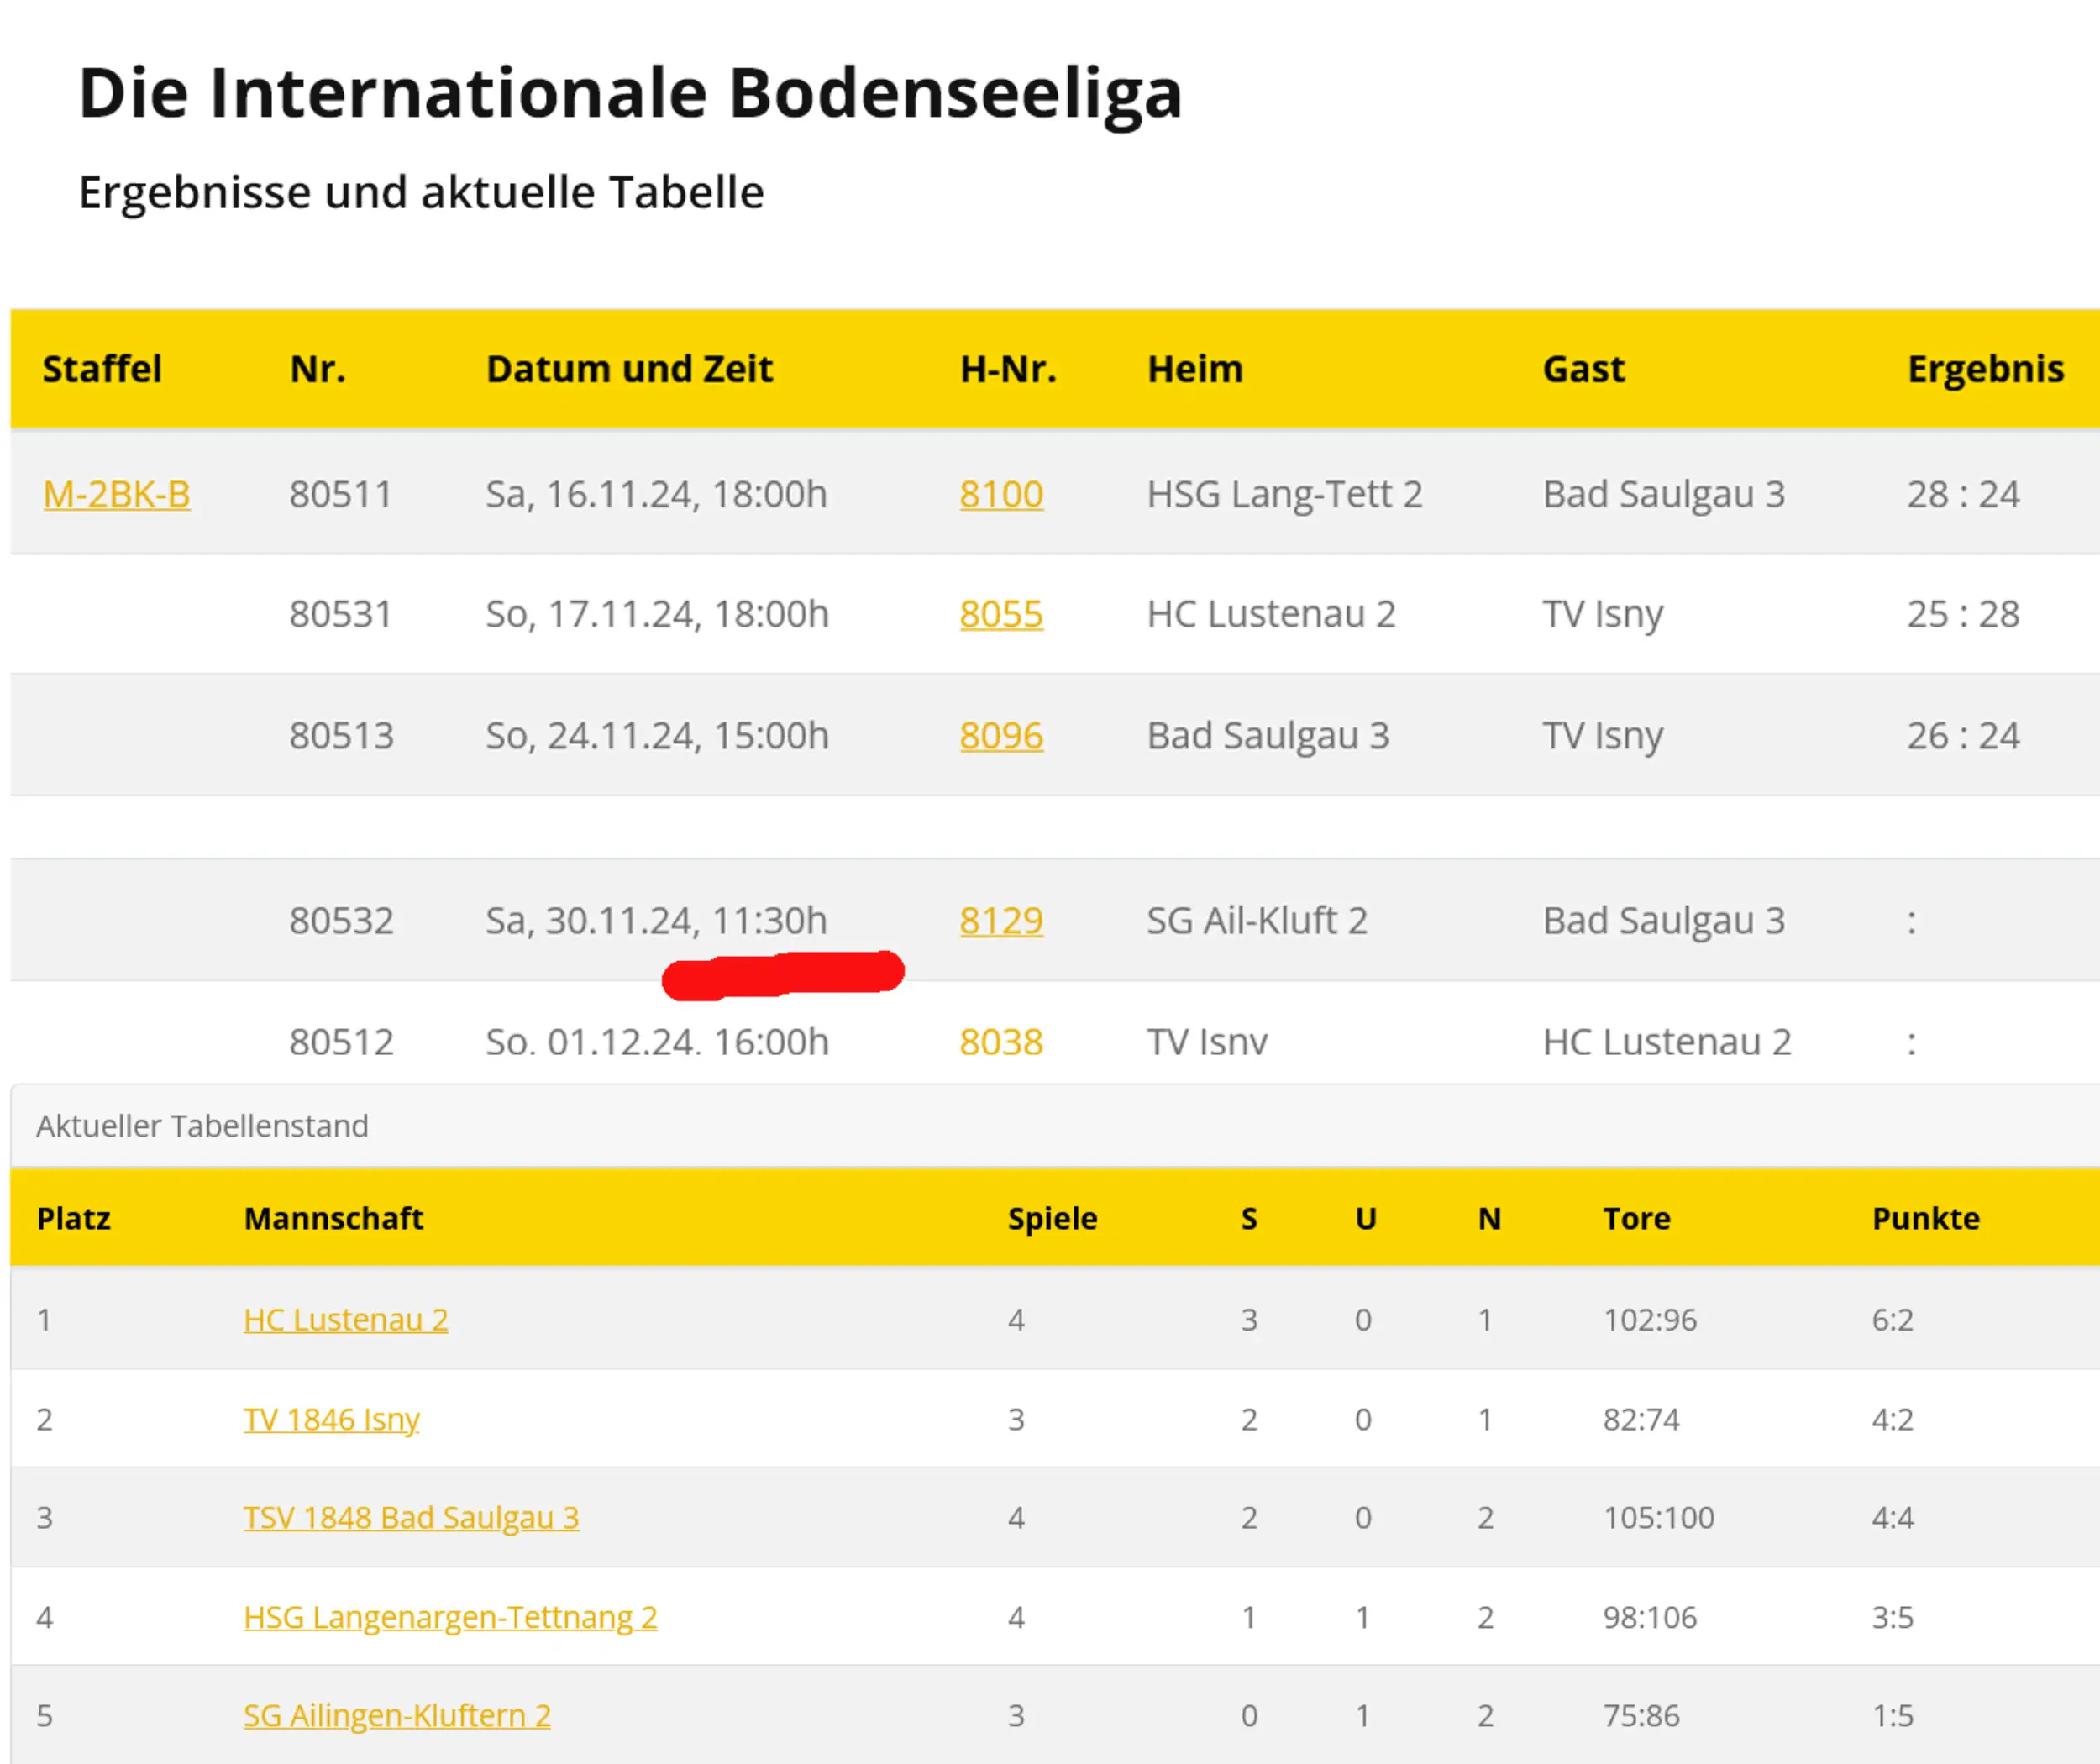Open SG Ailingen-Kluftern 2 link
2100x1764 pixels.
click(397, 1715)
